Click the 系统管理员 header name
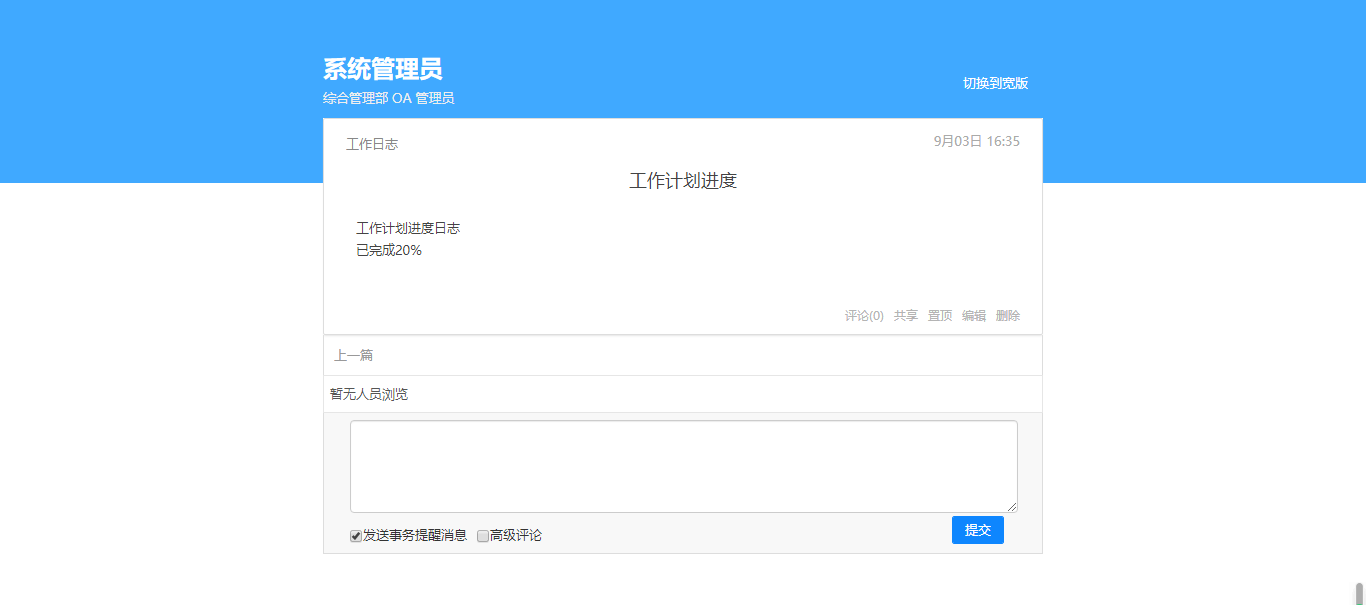 coord(382,69)
